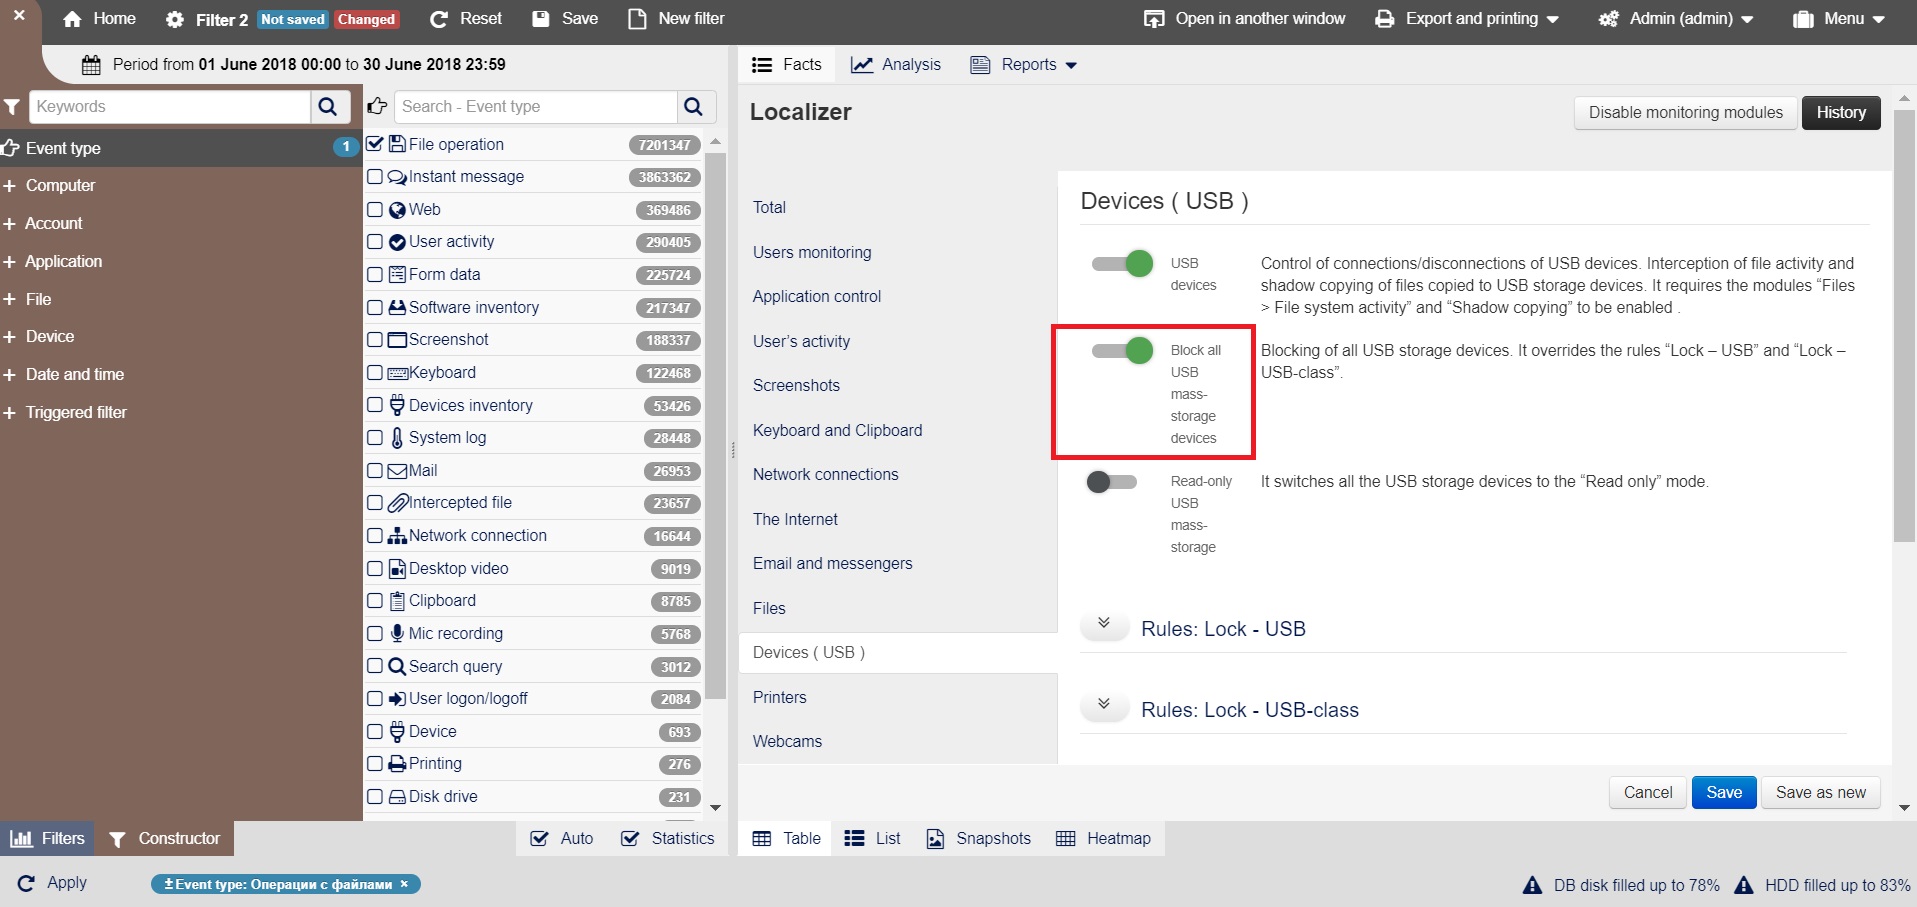
Task: Click in the Keywords input field
Action: tap(170, 107)
